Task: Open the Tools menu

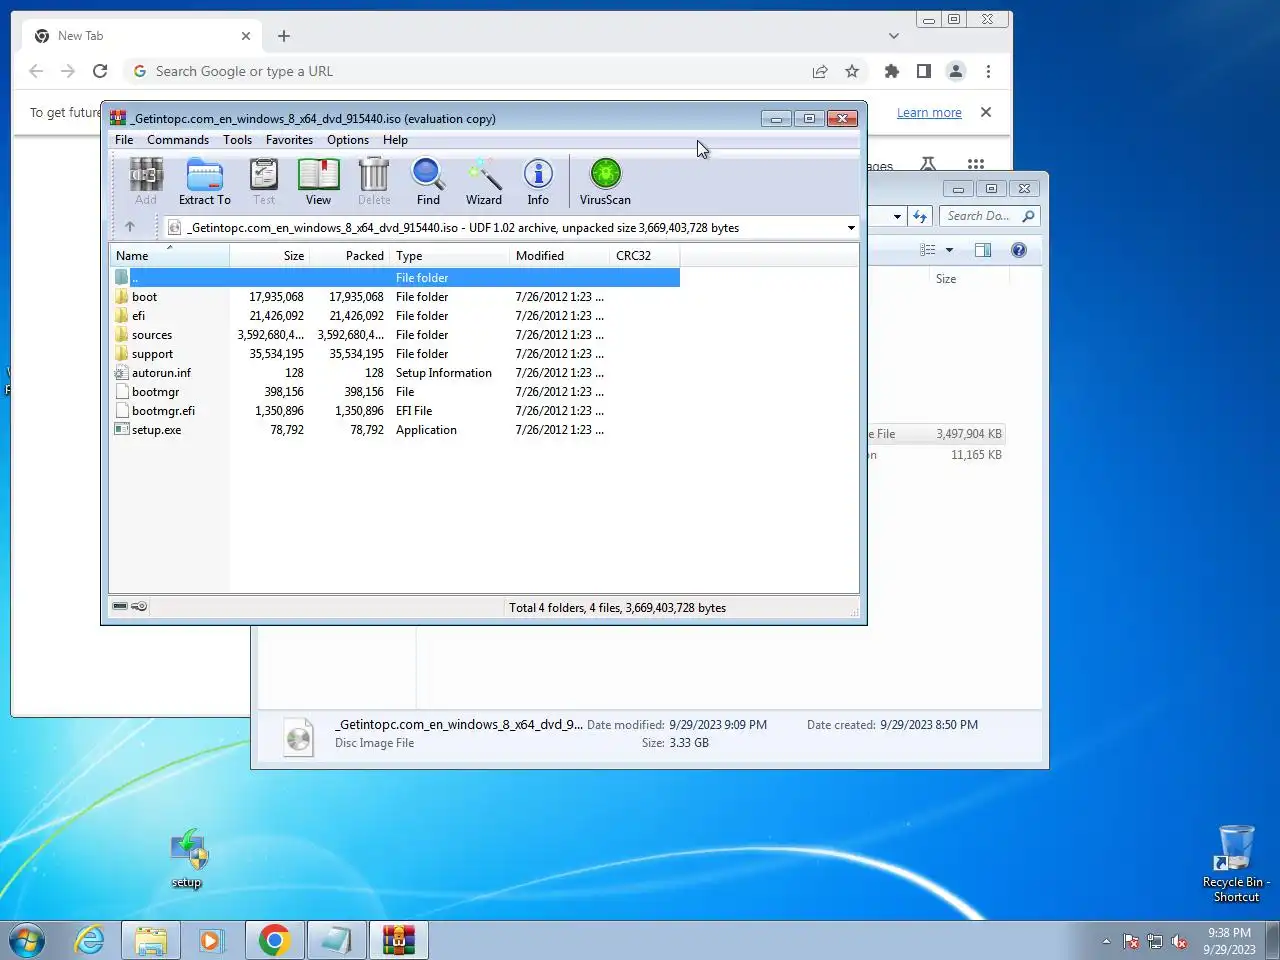Action: (237, 140)
